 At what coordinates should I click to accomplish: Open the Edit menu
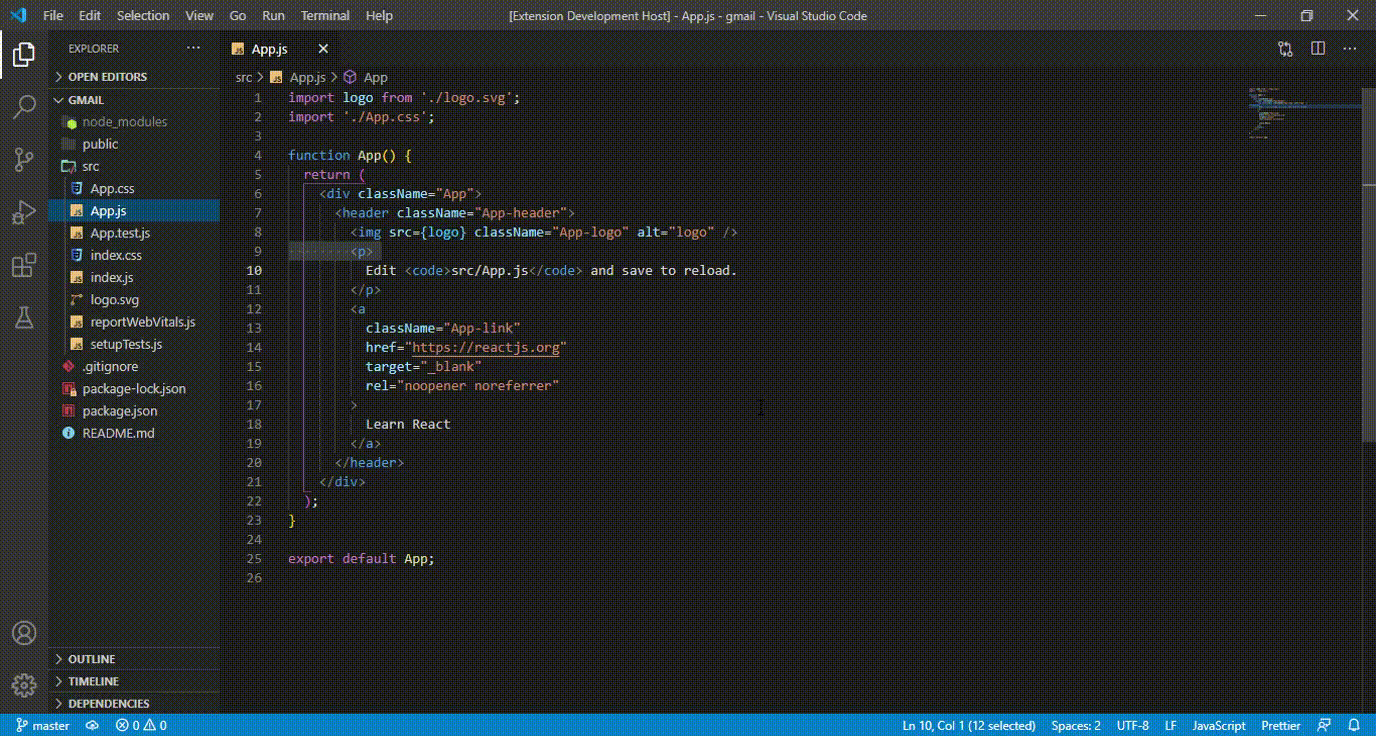[90, 15]
